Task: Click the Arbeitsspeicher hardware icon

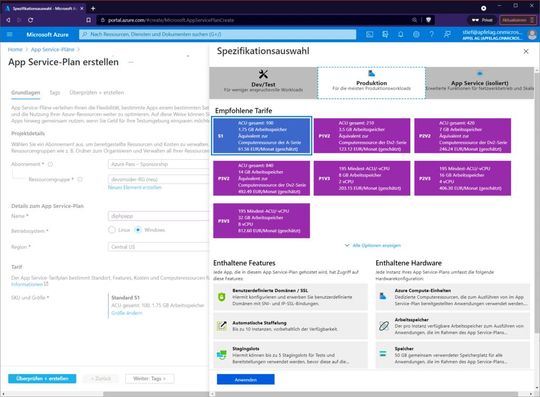Action: click(x=384, y=326)
